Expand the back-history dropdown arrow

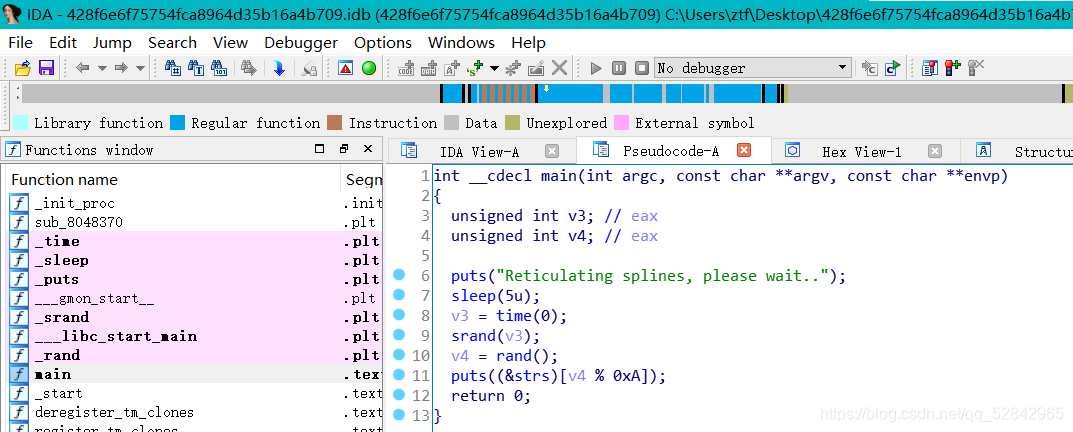point(102,68)
